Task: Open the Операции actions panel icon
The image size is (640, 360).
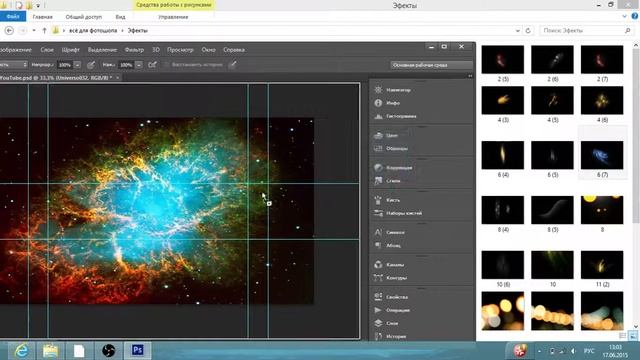Action: [378, 310]
